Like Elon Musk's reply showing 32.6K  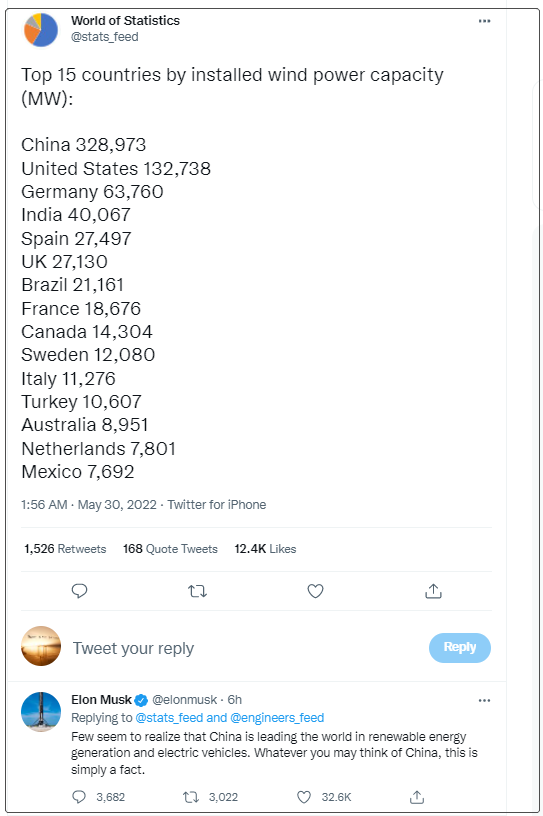304,797
